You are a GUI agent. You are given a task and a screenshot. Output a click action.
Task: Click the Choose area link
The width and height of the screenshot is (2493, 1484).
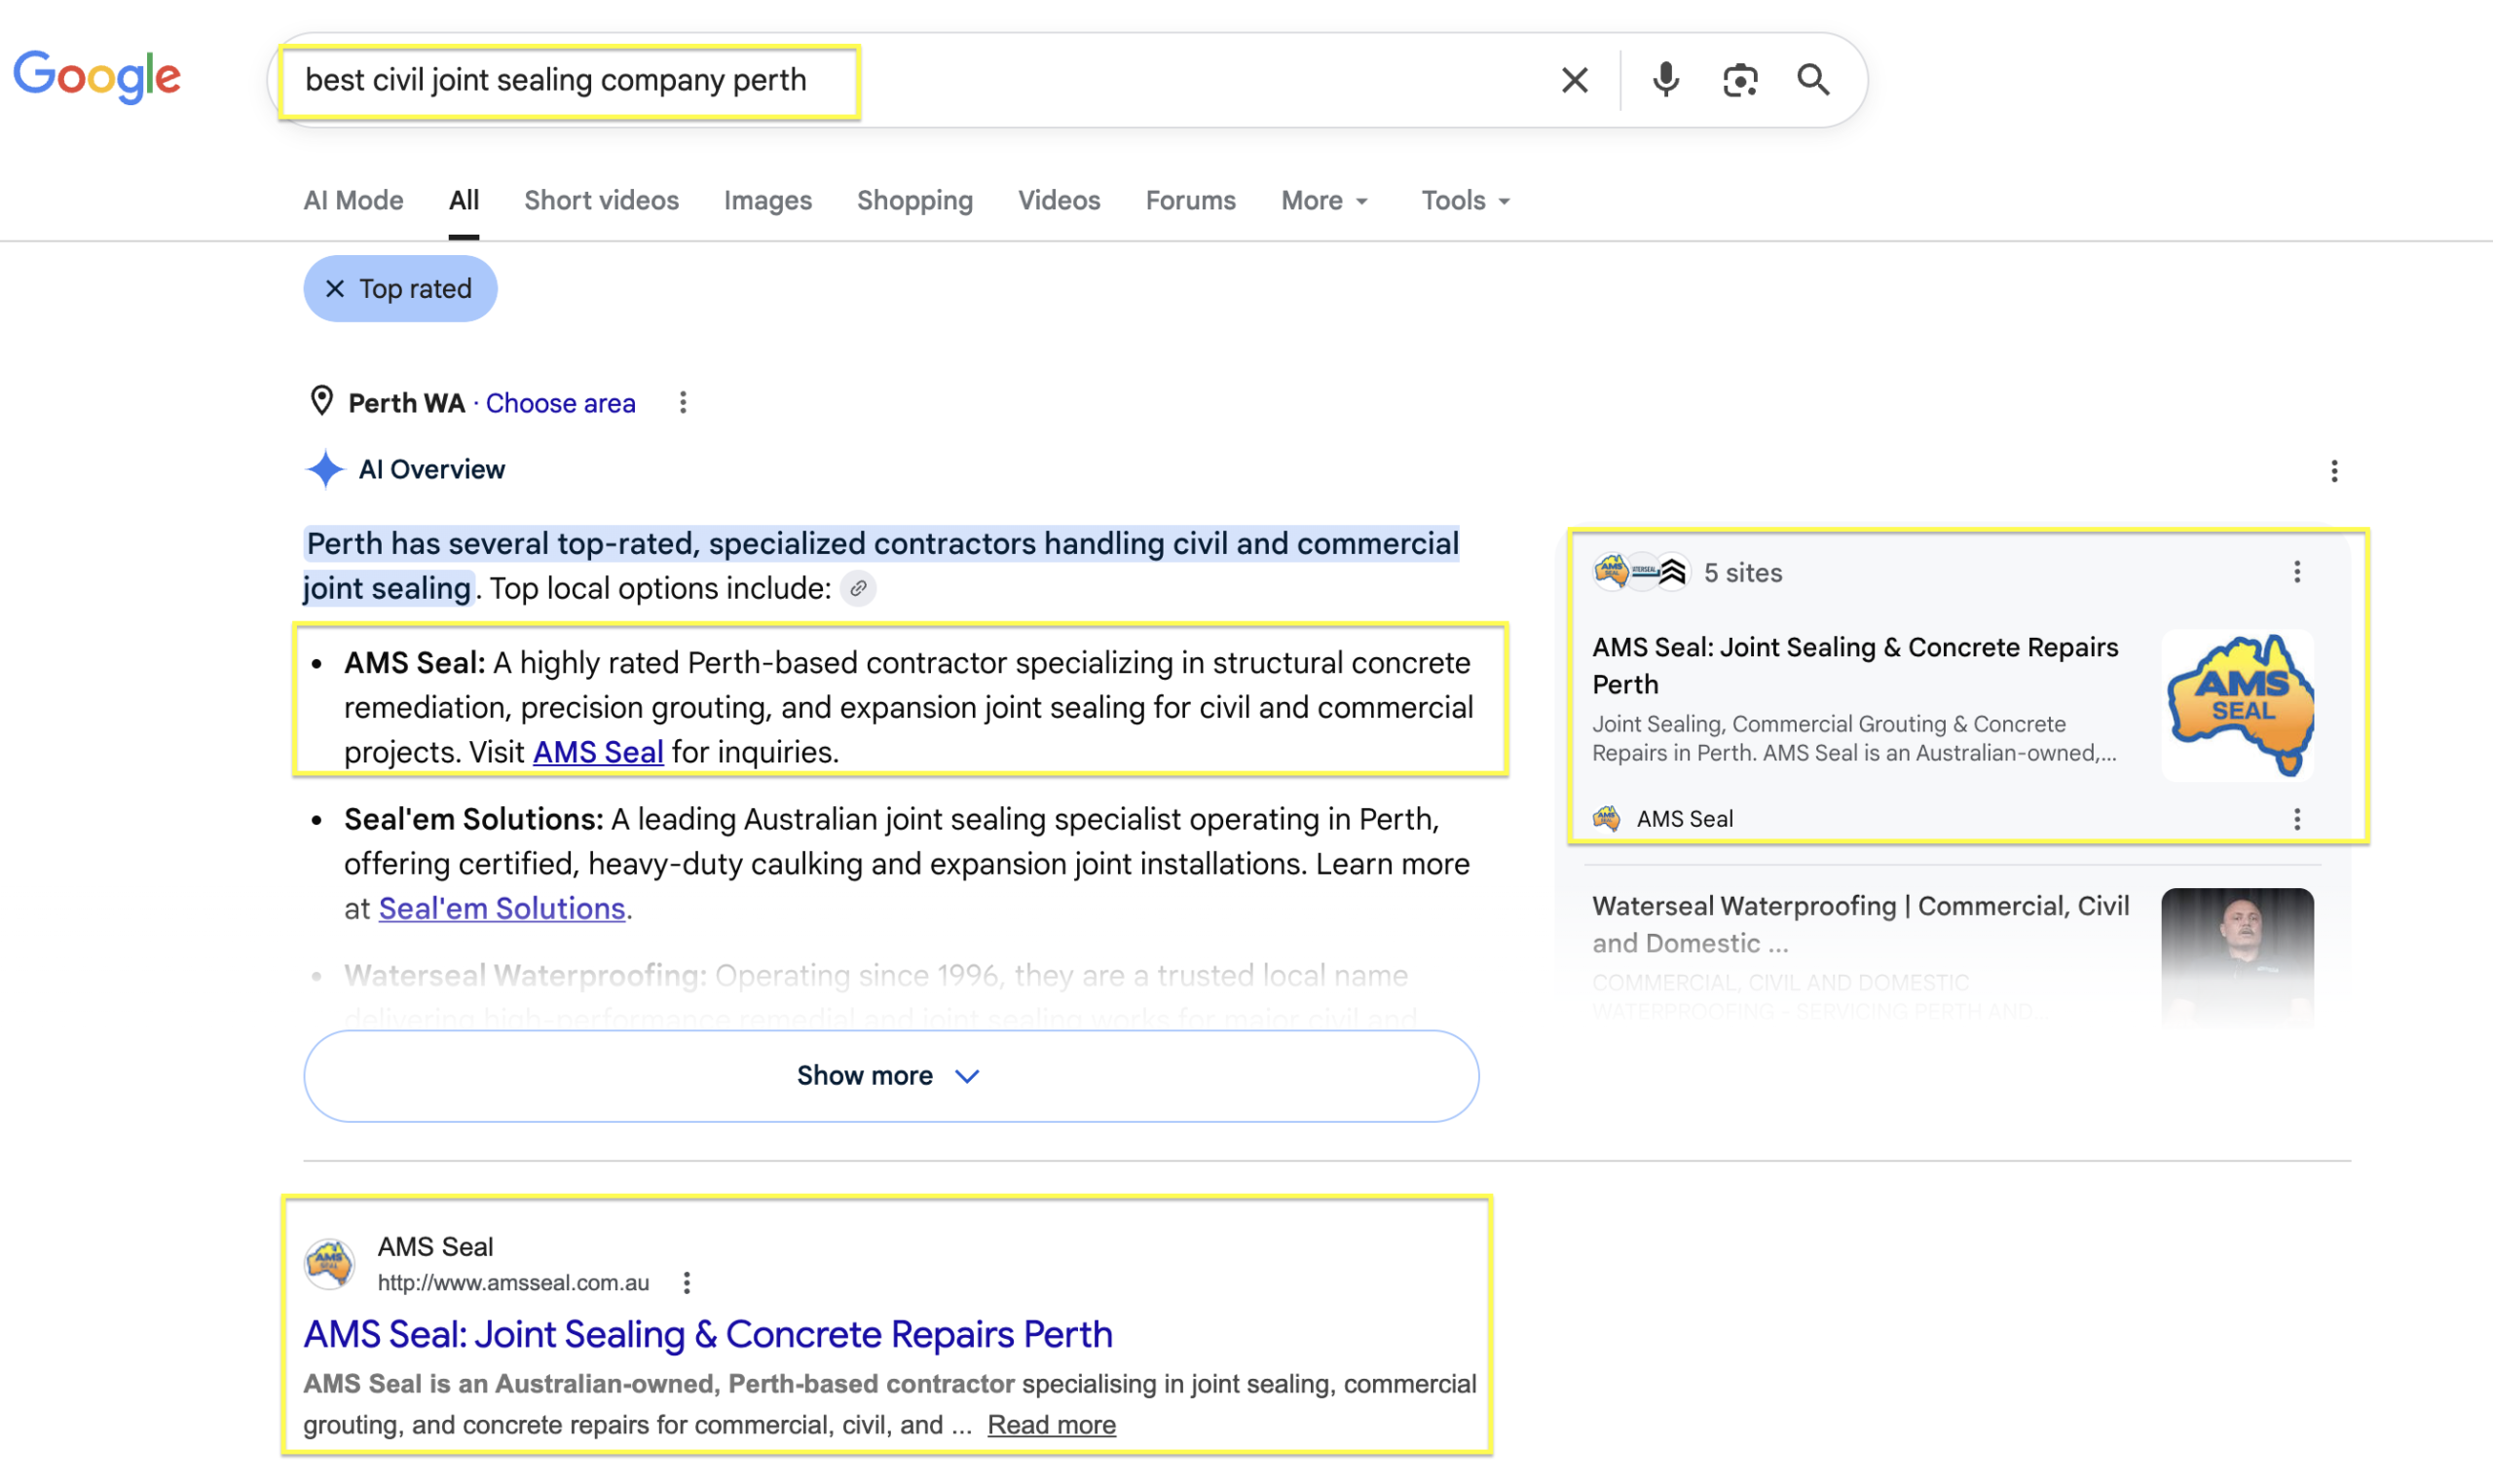[x=560, y=403]
